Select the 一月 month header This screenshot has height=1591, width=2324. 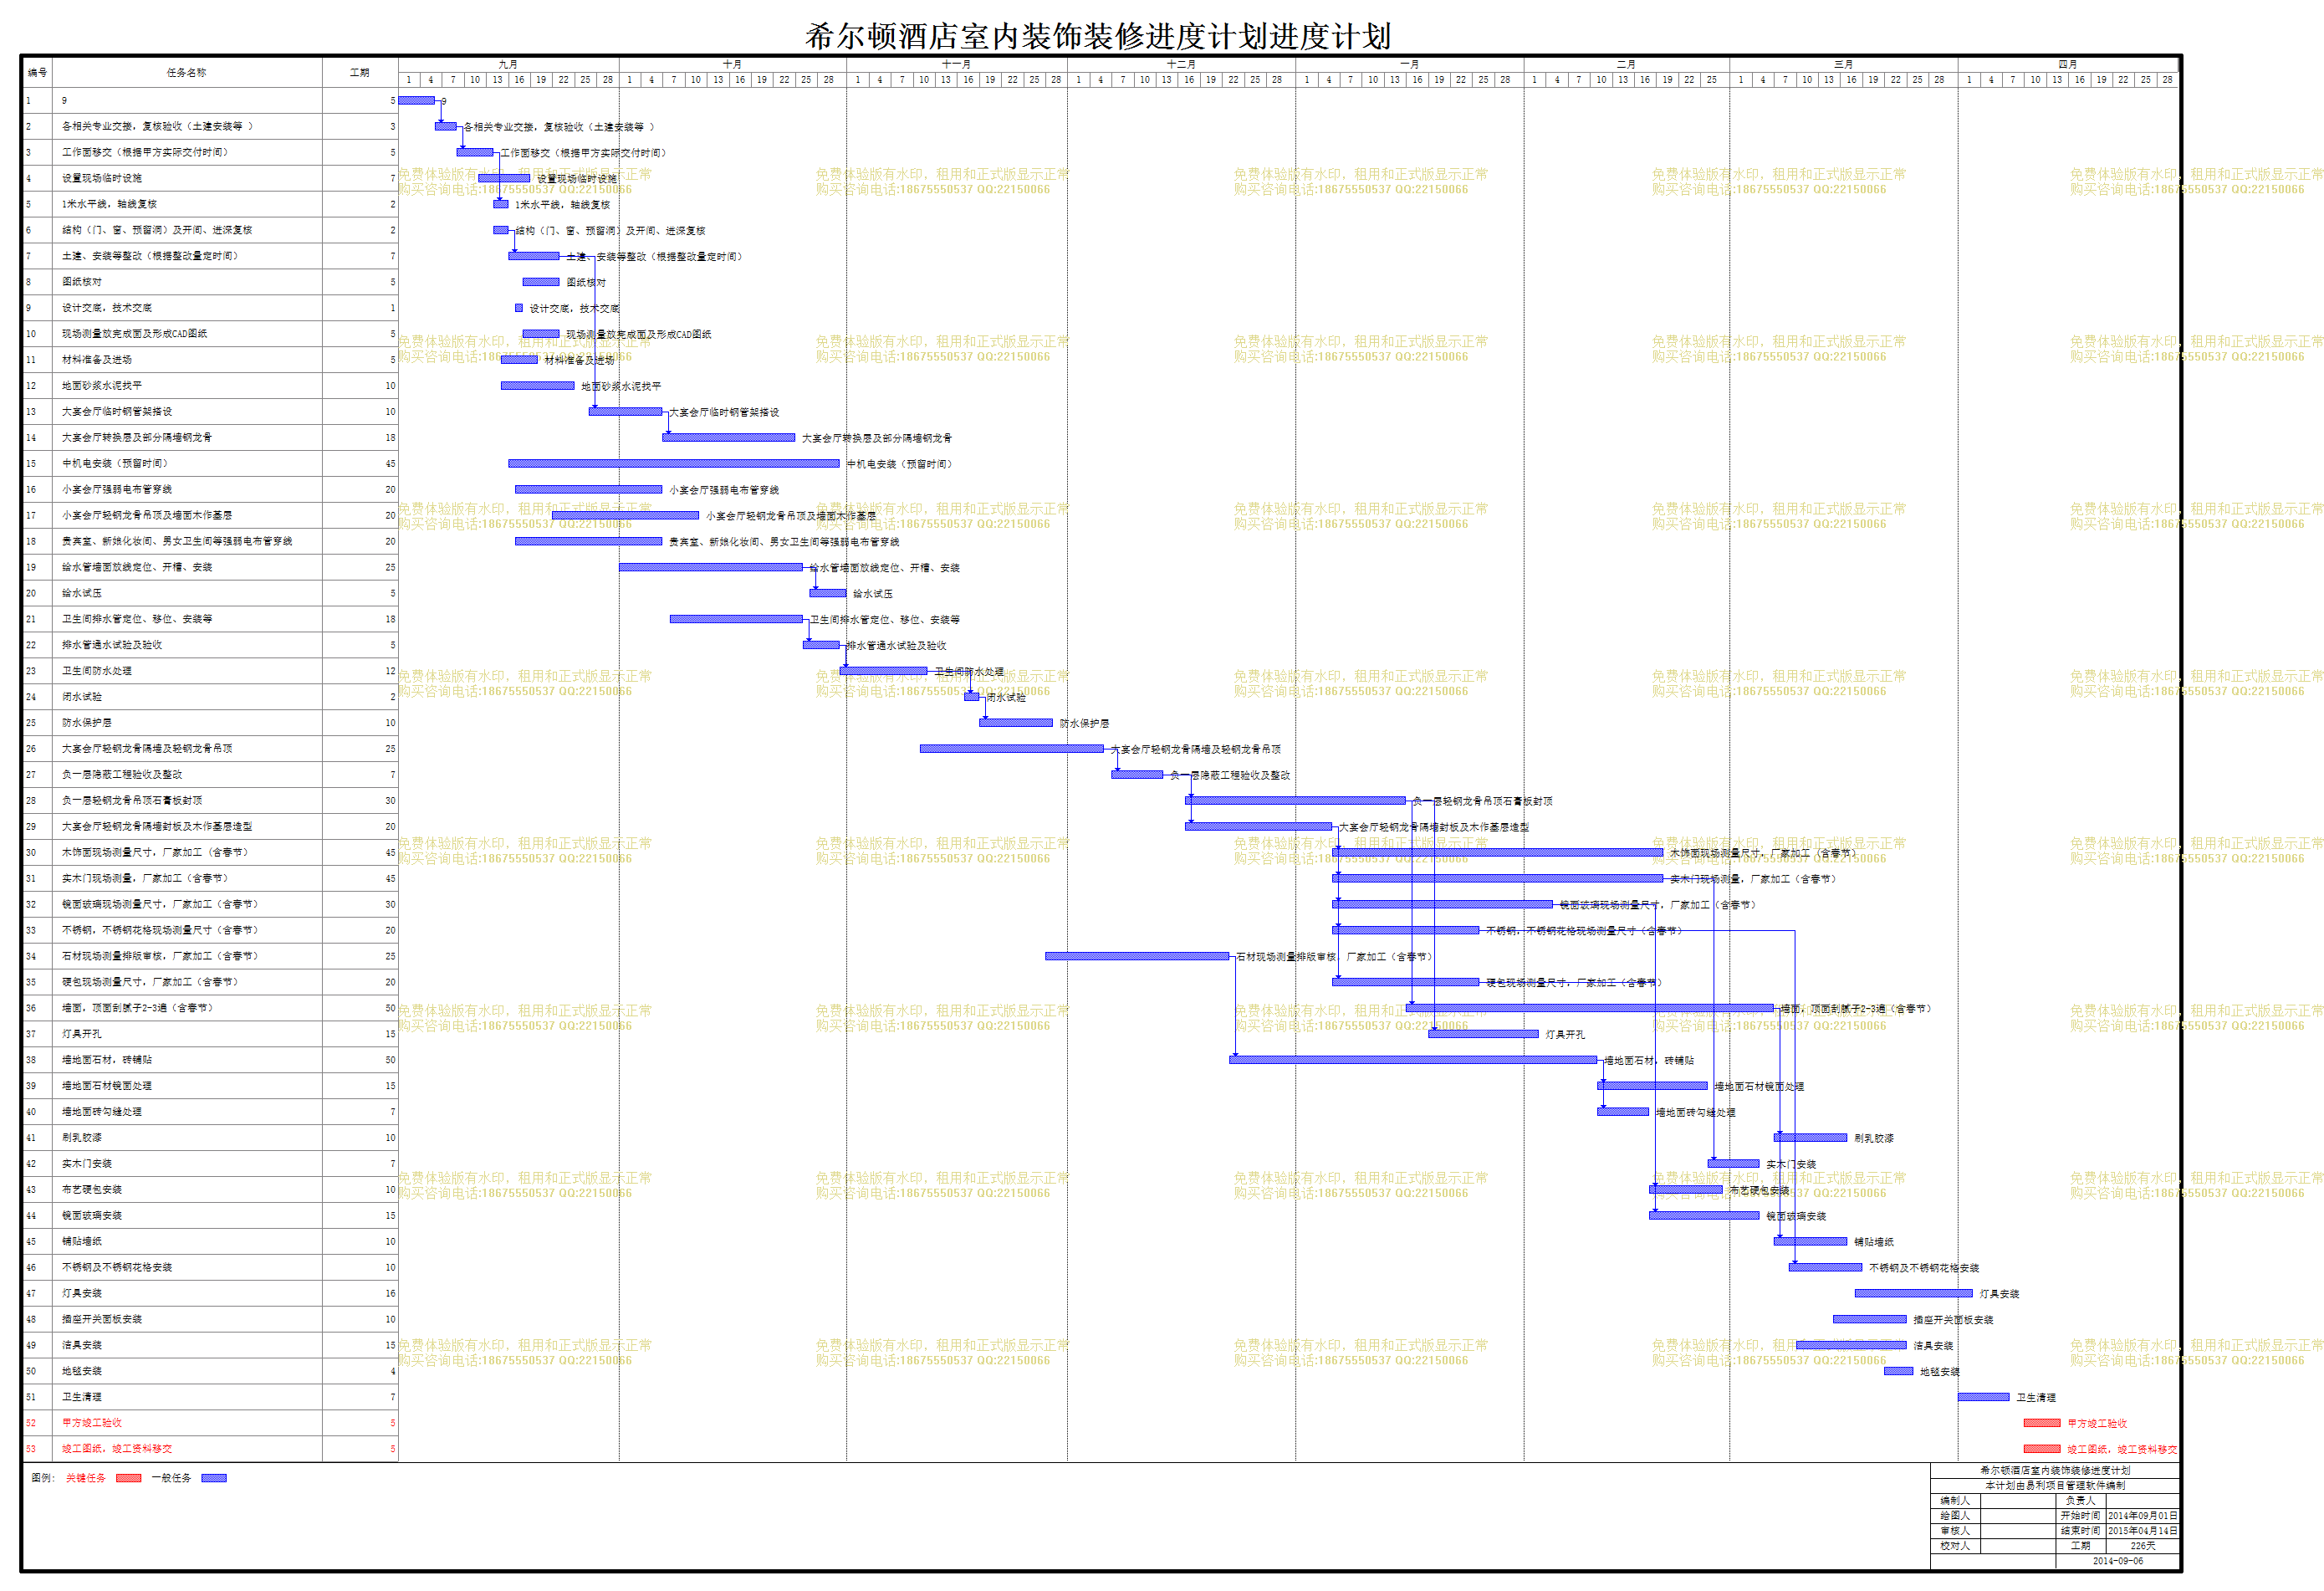1409,64
